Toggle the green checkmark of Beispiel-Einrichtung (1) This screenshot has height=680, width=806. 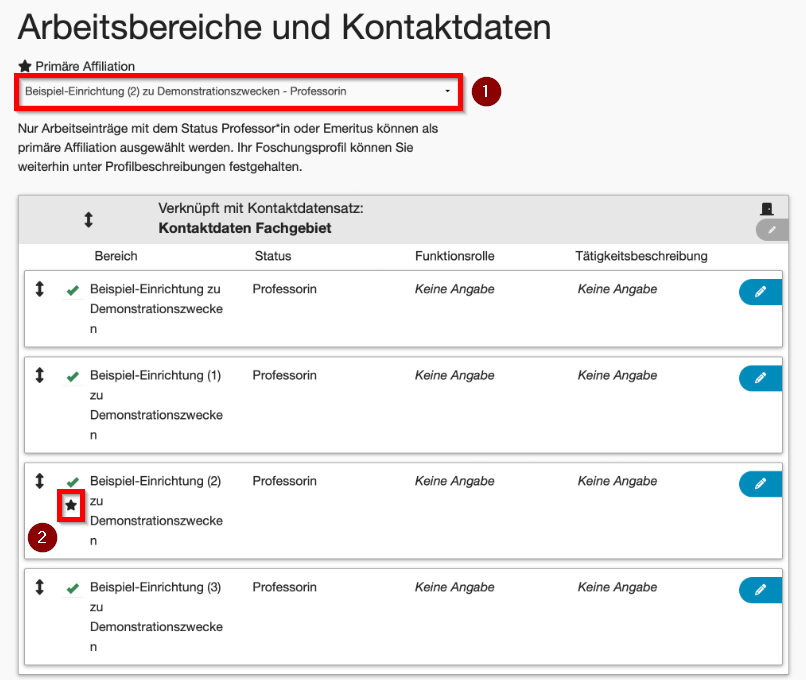tap(72, 377)
